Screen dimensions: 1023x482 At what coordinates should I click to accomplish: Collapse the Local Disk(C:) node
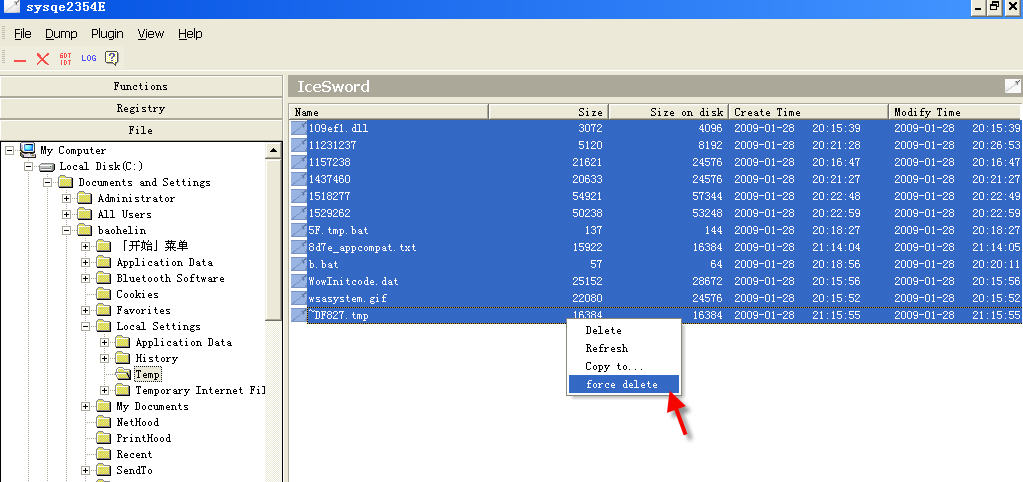28,166
